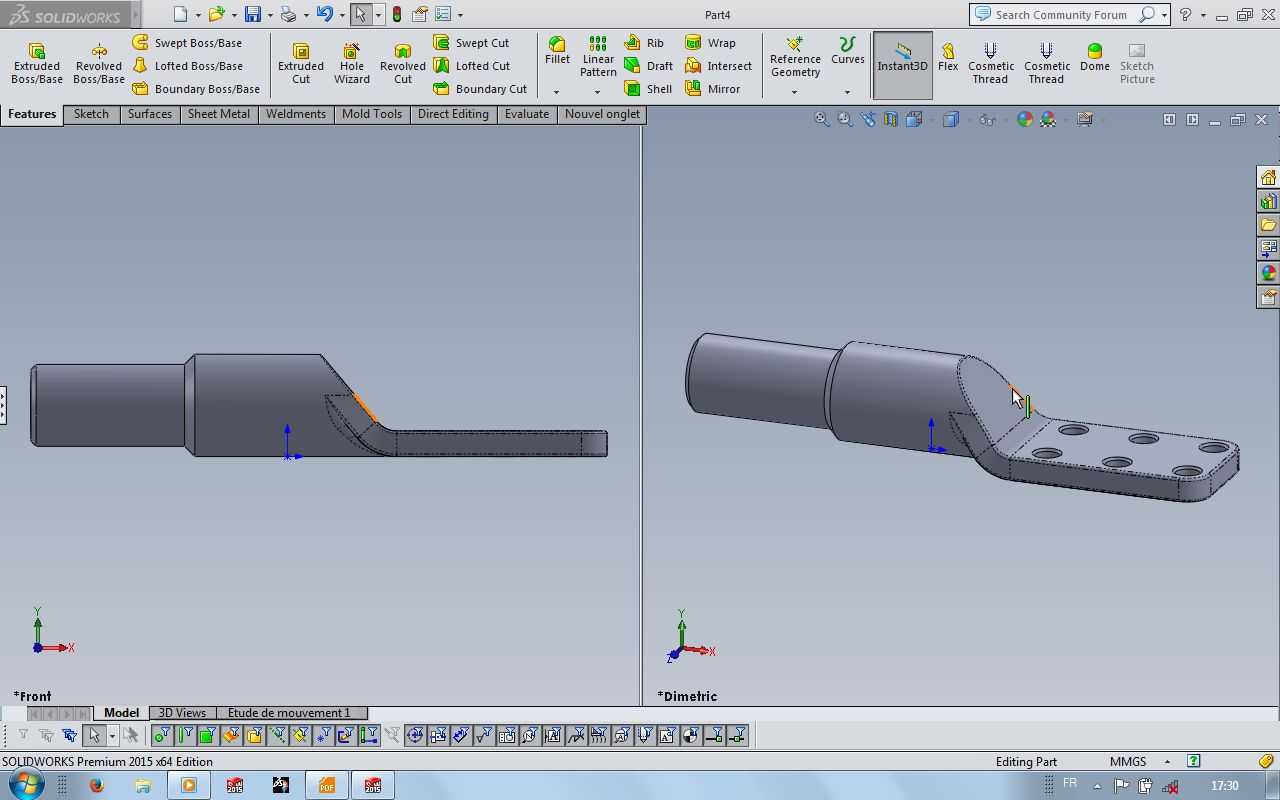The width and height of the screenshot is (1280, 800).
Task: Open the File Explorer task pane
Action: 1268,226
